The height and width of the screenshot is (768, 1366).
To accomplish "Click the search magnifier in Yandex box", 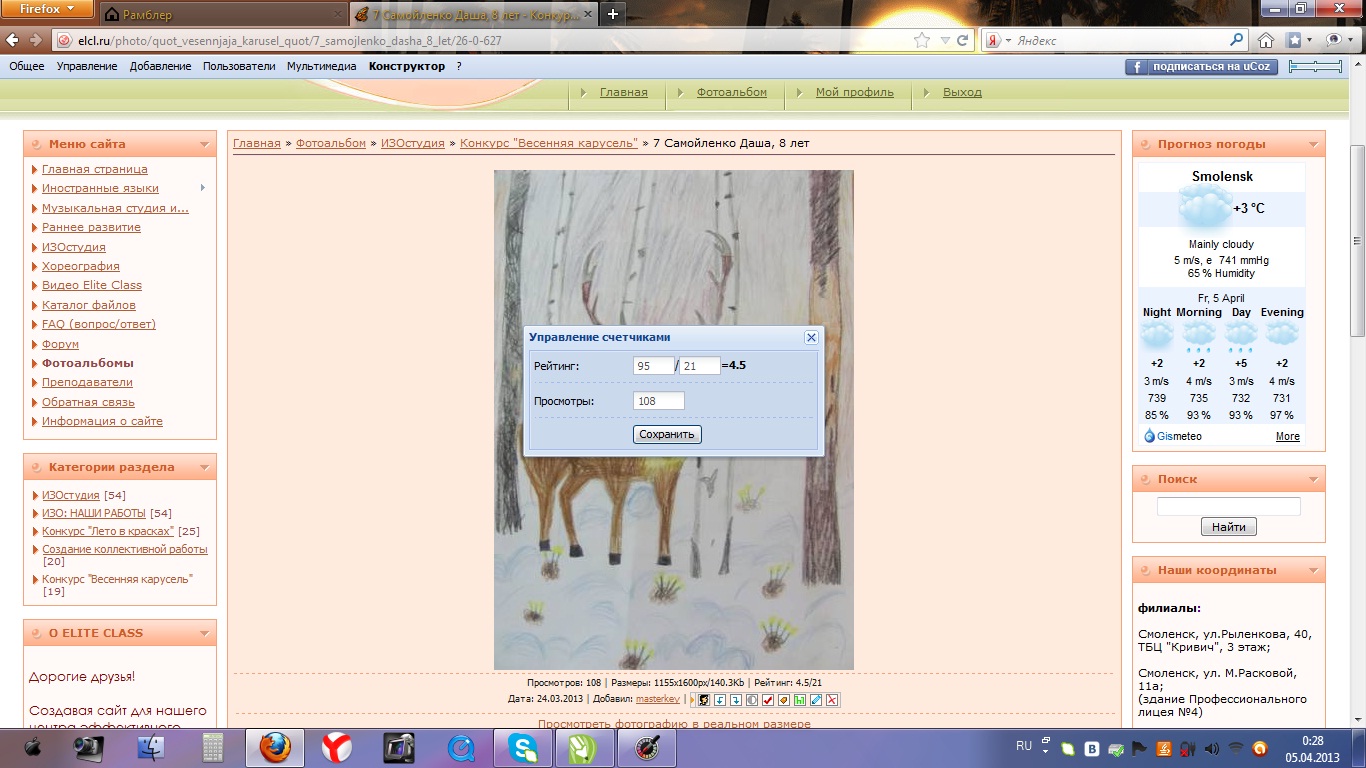I will pos(1236,41).
